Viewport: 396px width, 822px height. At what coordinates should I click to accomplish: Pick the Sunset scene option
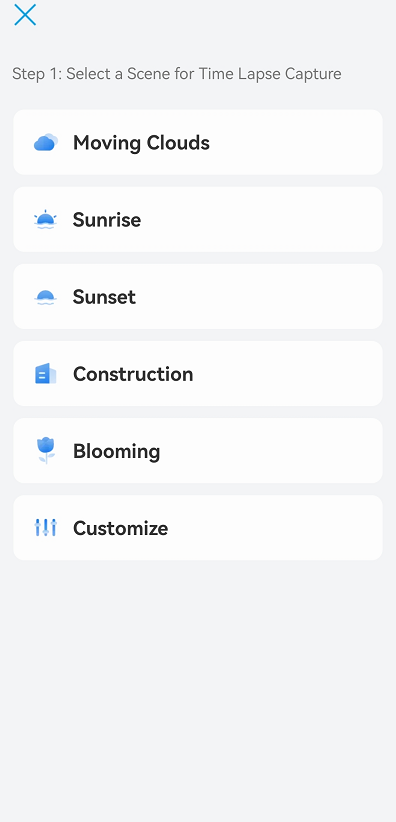coord(198,296)
